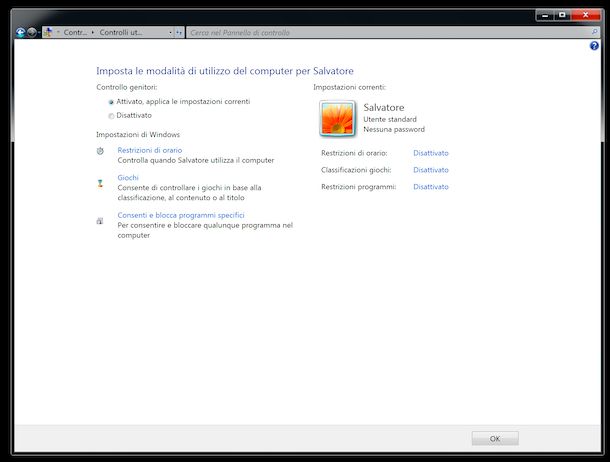Viewport: 610px width, 462px height.
Task: Confirm settings with the OK button
Action: [495, 439]
